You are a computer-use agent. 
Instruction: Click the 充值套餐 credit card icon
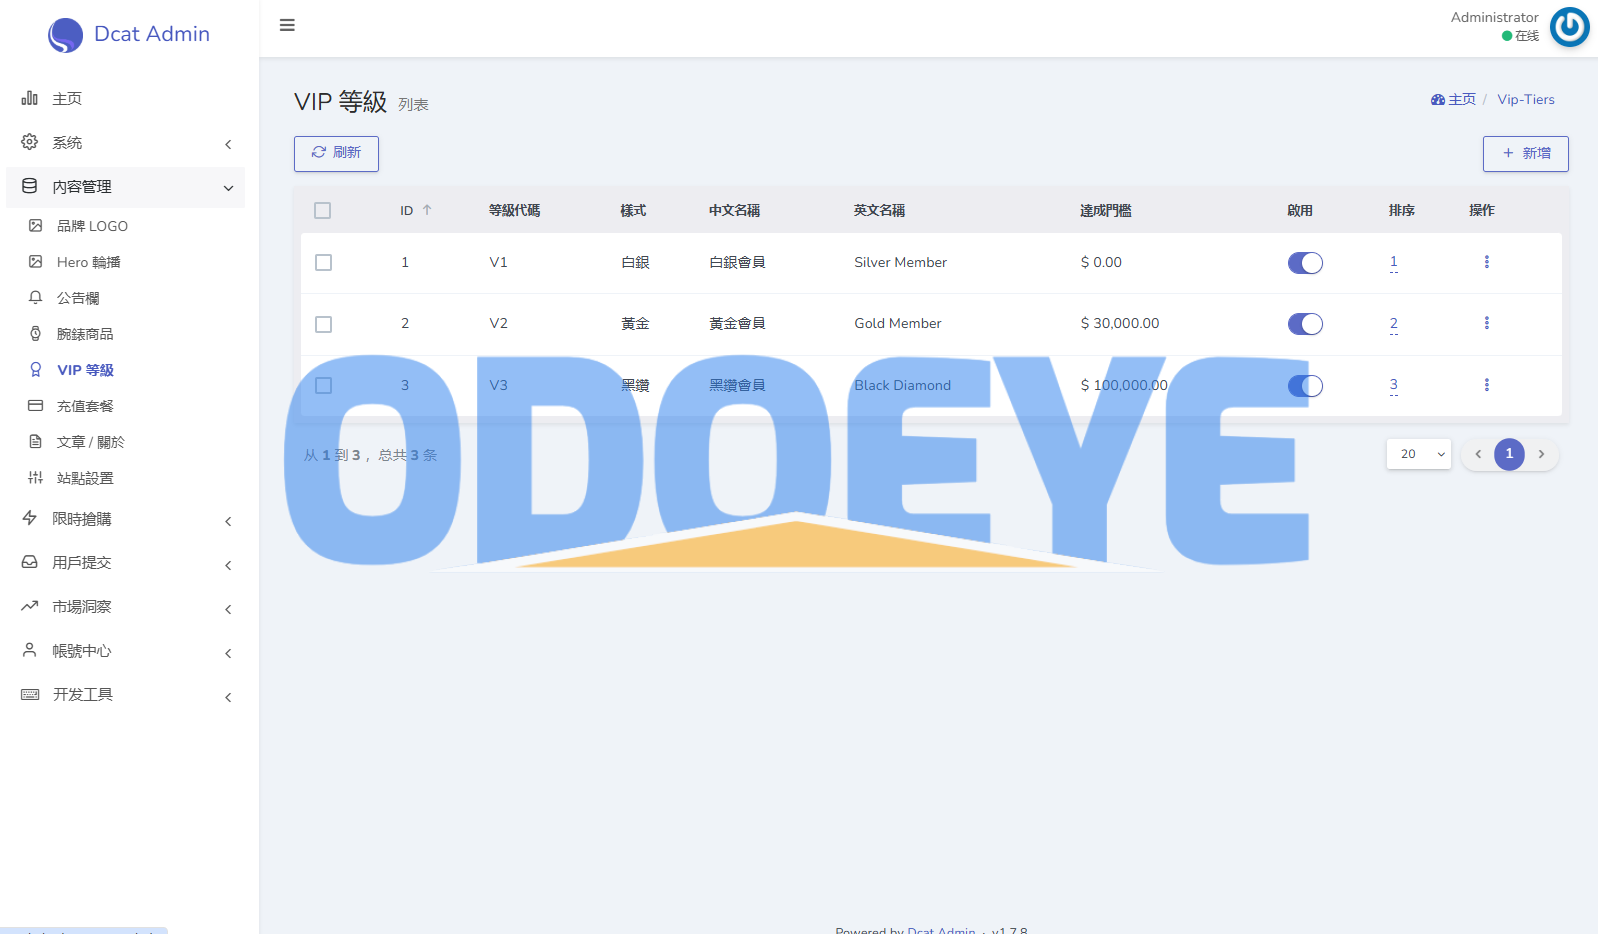tap(35, 406)
